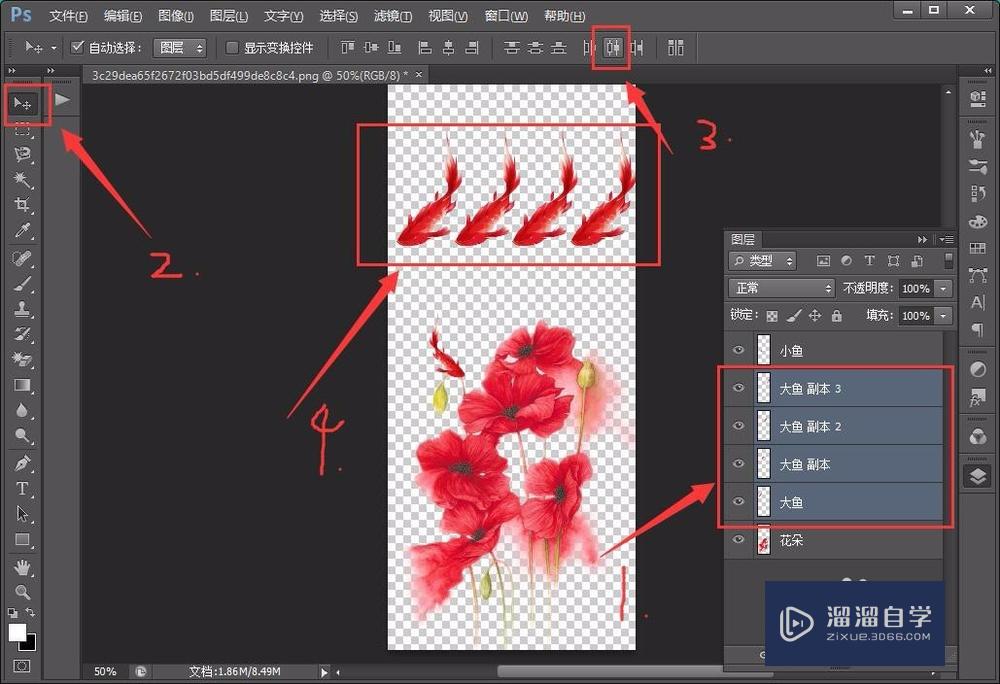Viewport: 1000px width, 684px height.
Task: Toggle Quick Mask mode icon
Action: coord(22,666)
